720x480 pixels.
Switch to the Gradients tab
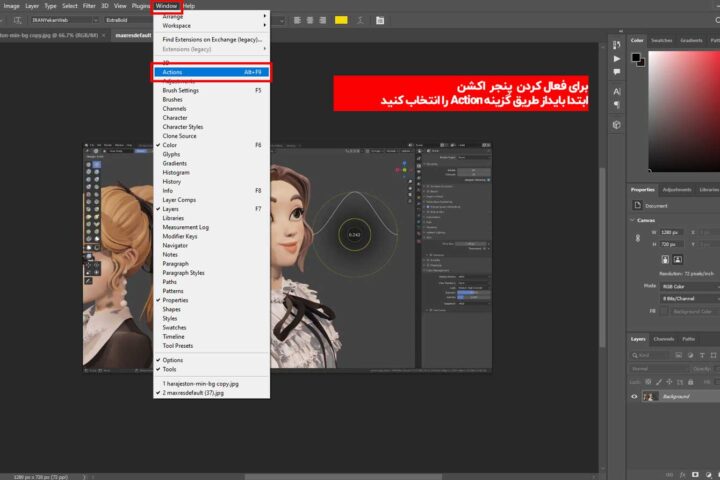point(691,40)
